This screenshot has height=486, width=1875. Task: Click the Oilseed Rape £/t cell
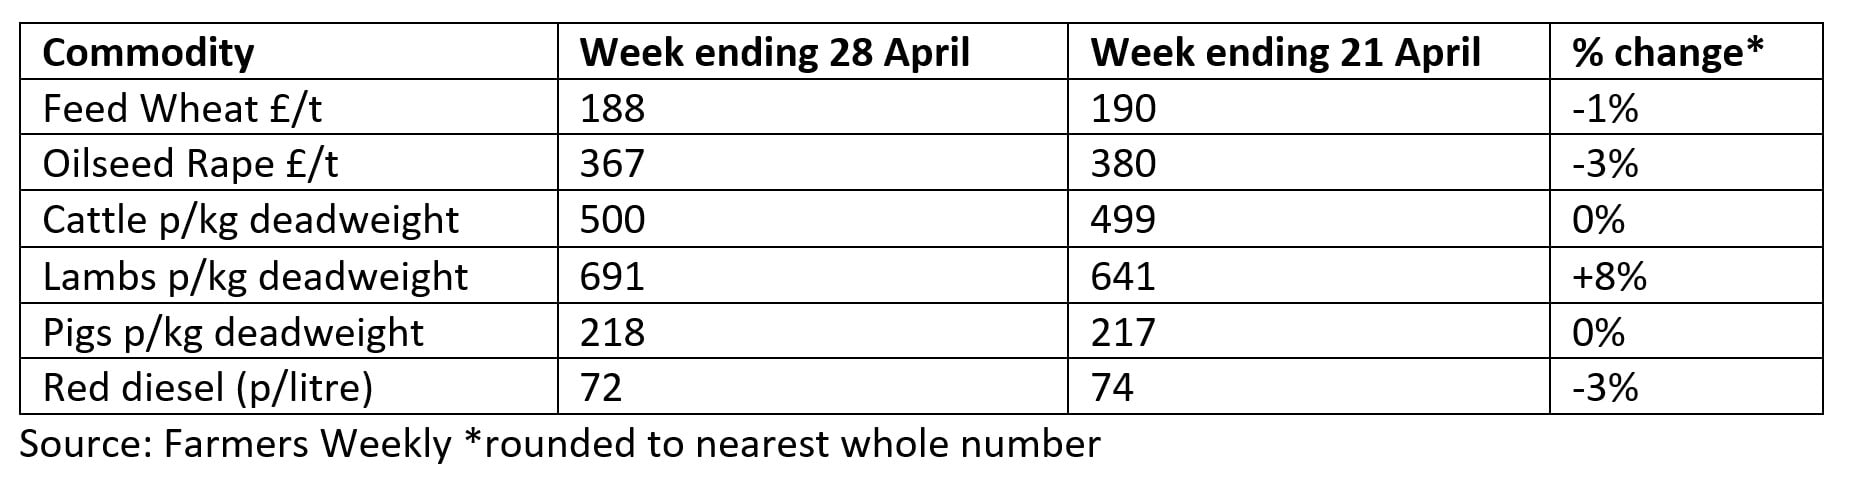pos(190,164)
